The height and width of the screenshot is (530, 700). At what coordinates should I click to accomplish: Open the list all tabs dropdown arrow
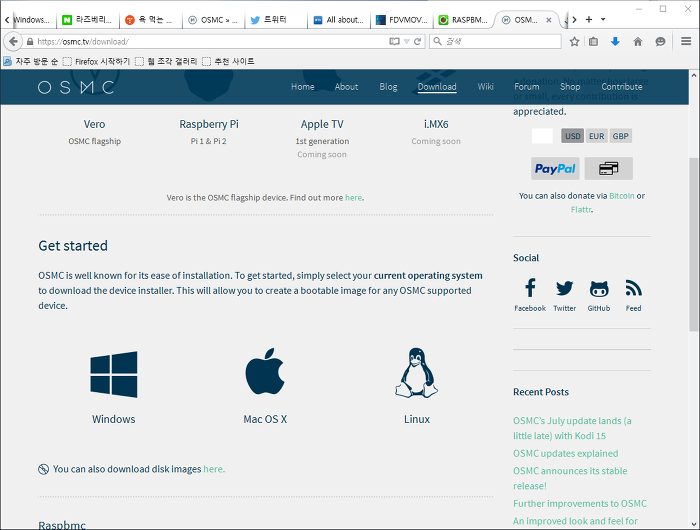coord(603,19)
